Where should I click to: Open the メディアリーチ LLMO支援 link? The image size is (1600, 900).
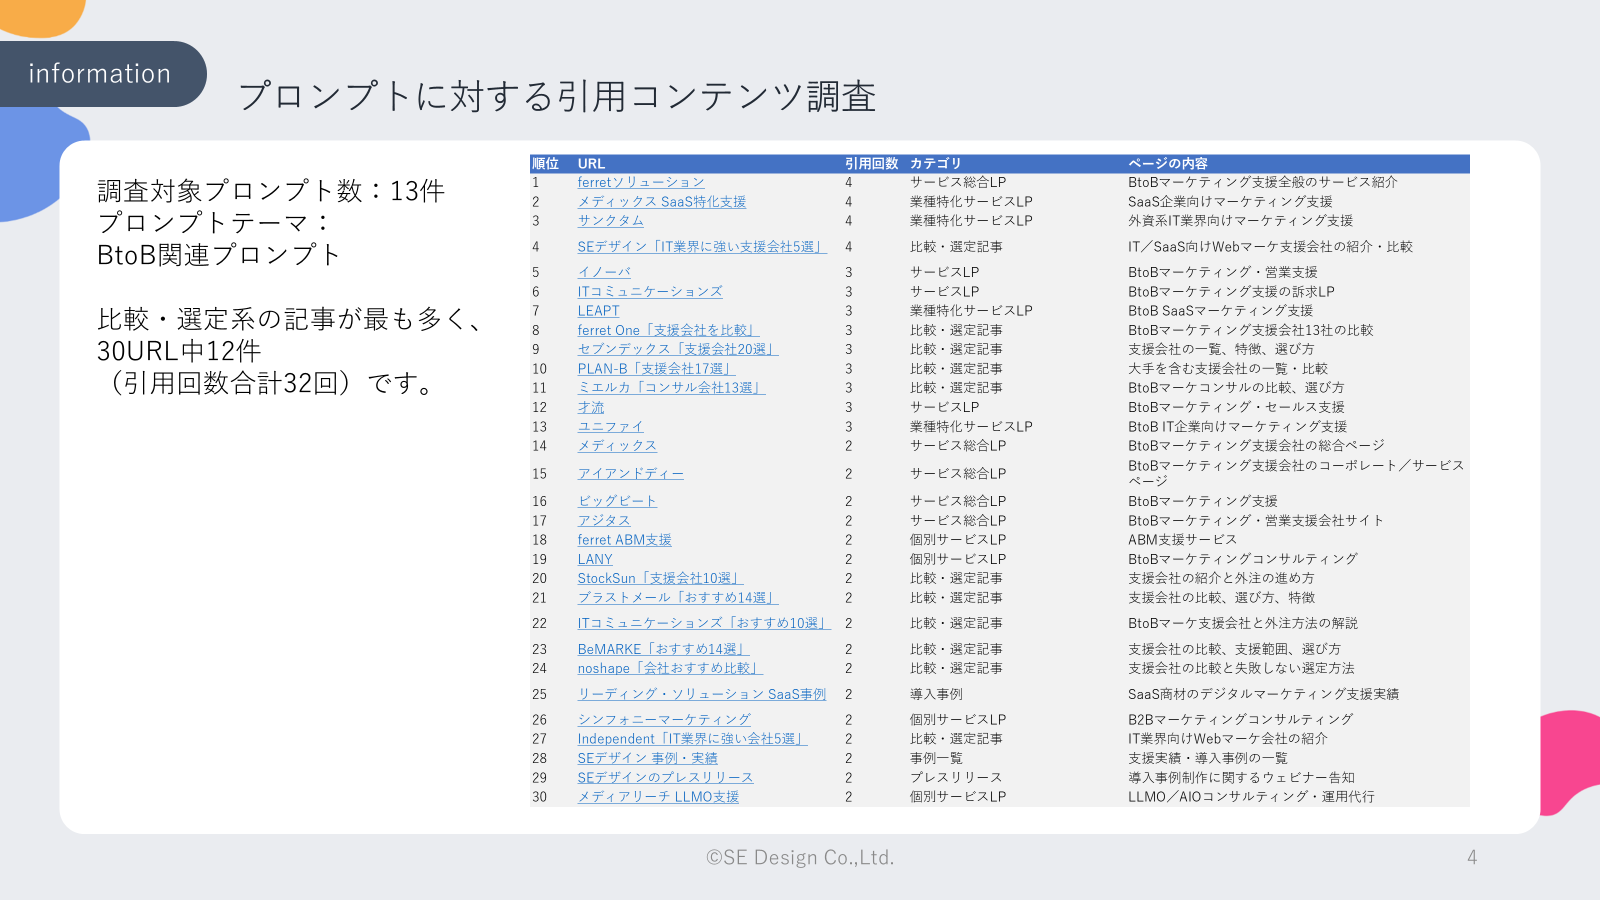tap(658, 797)
